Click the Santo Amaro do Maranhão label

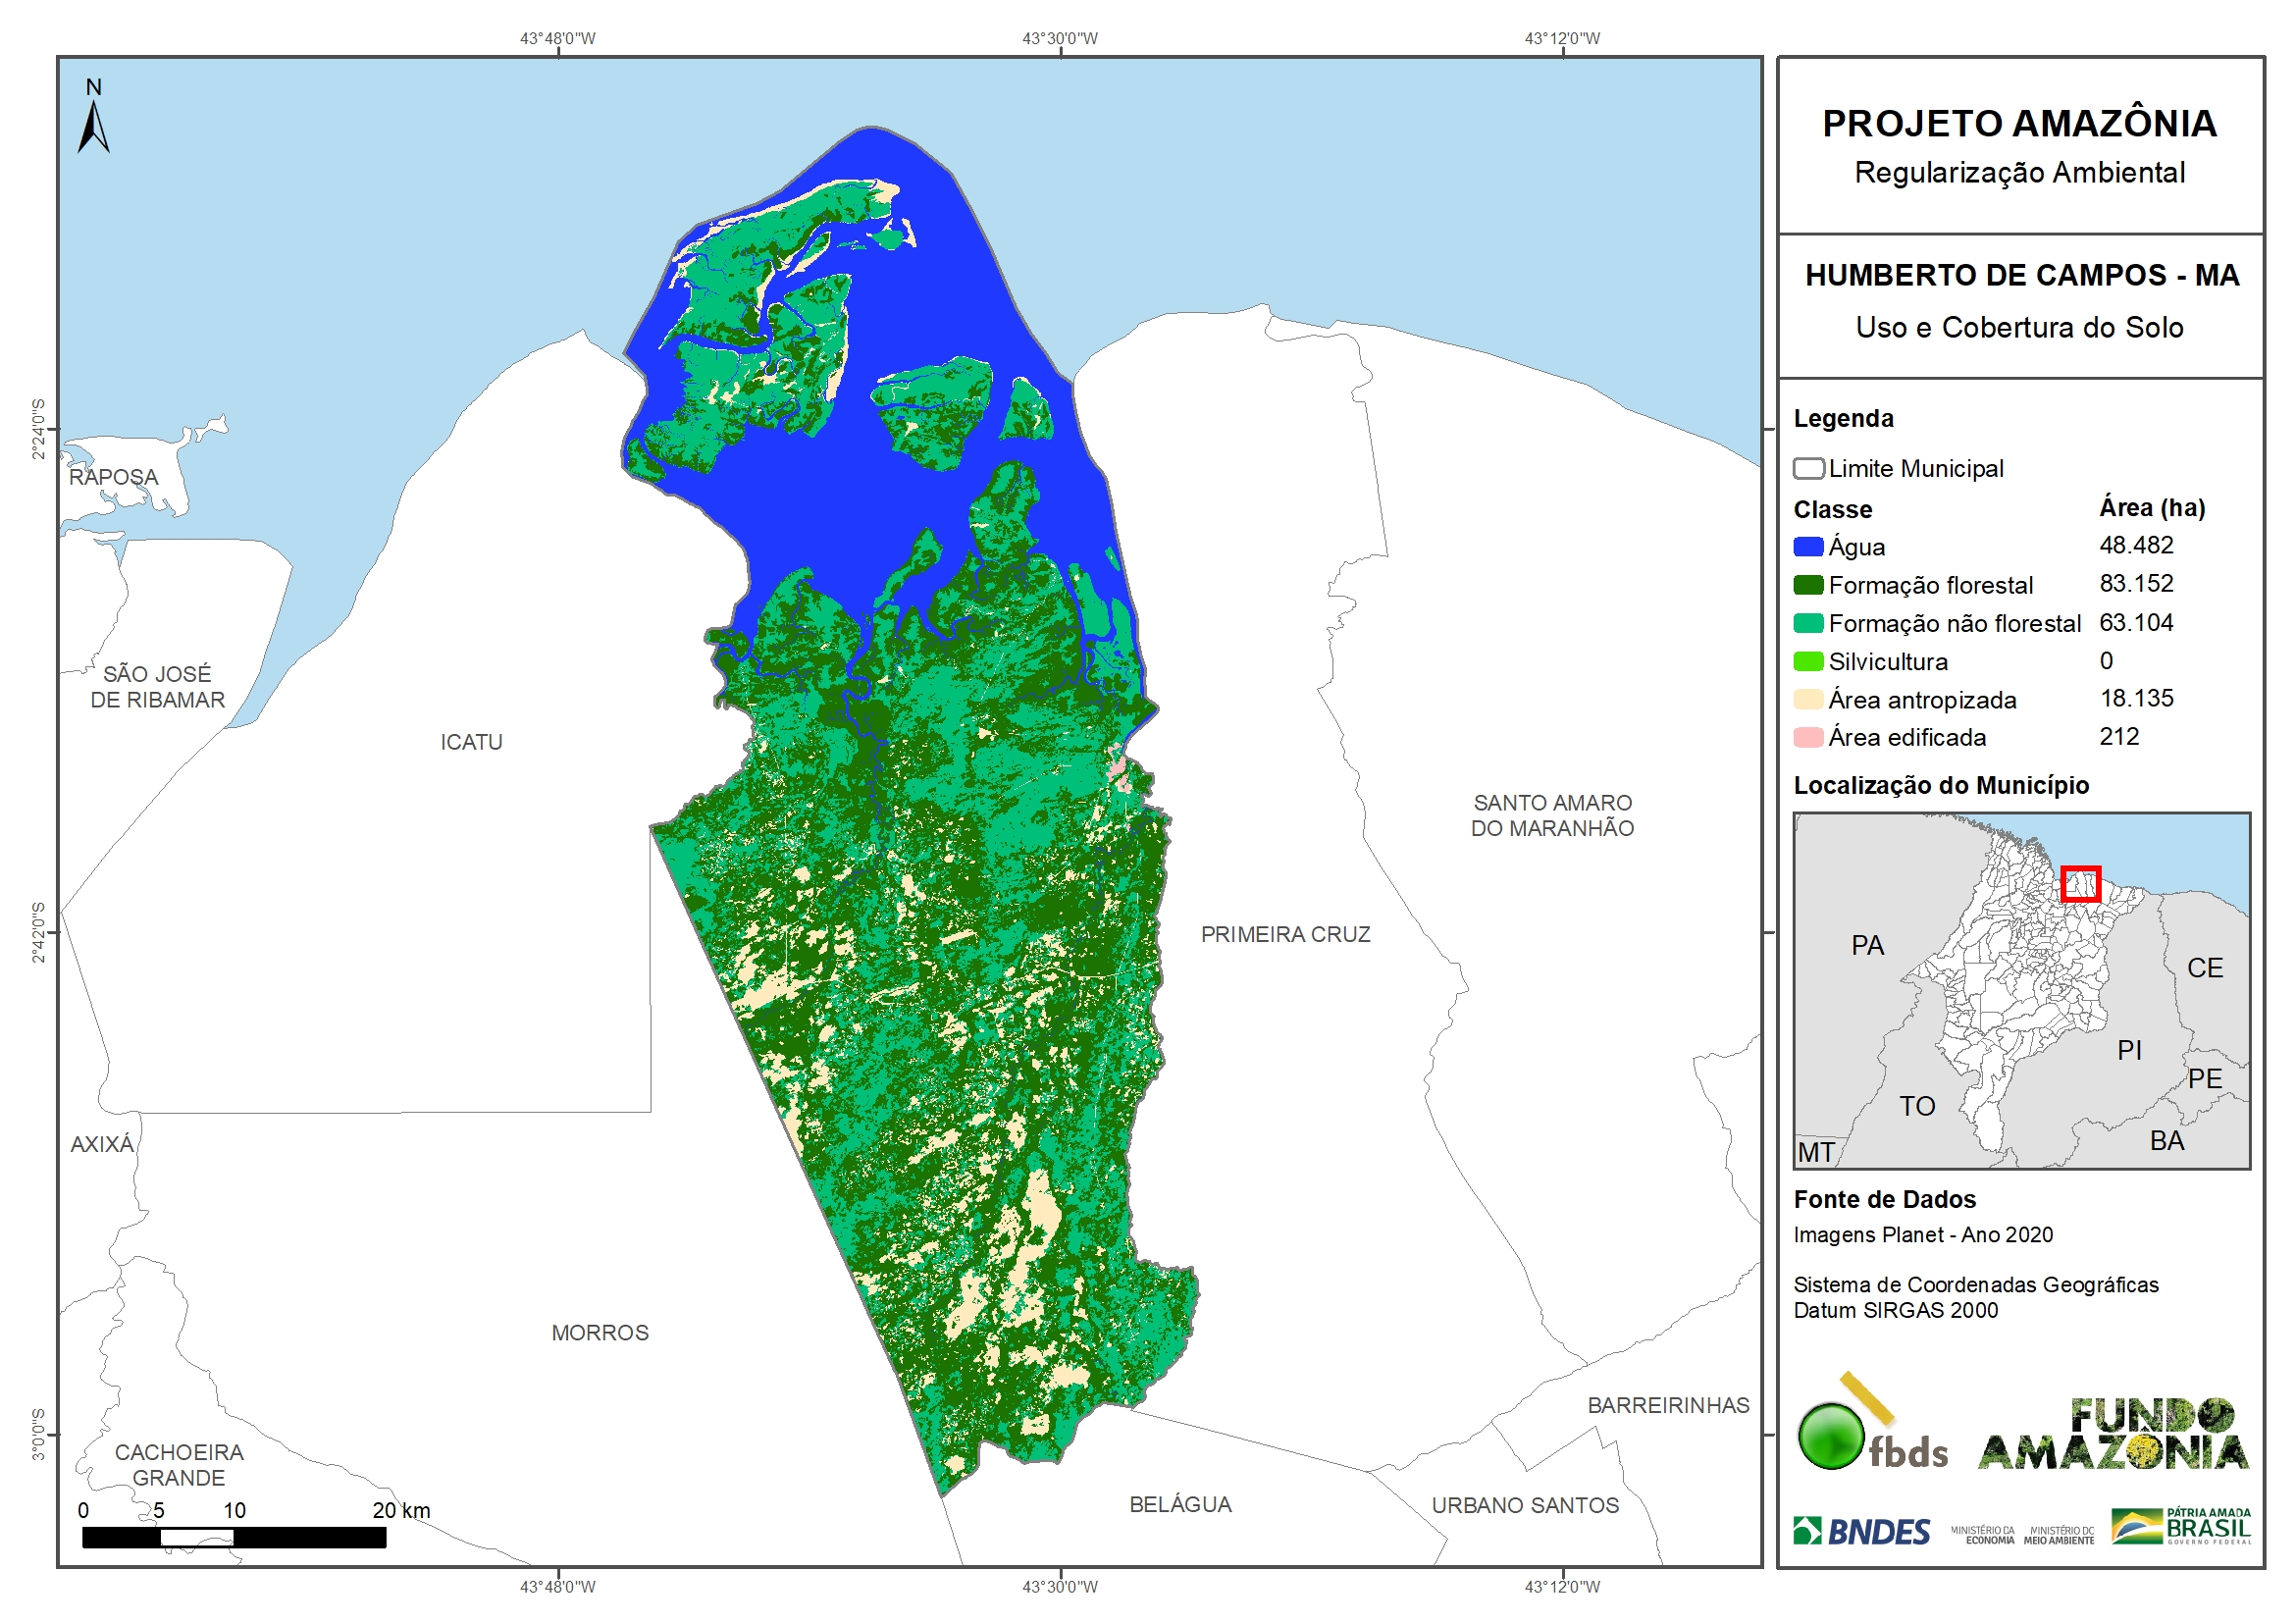click(1552, 815)
